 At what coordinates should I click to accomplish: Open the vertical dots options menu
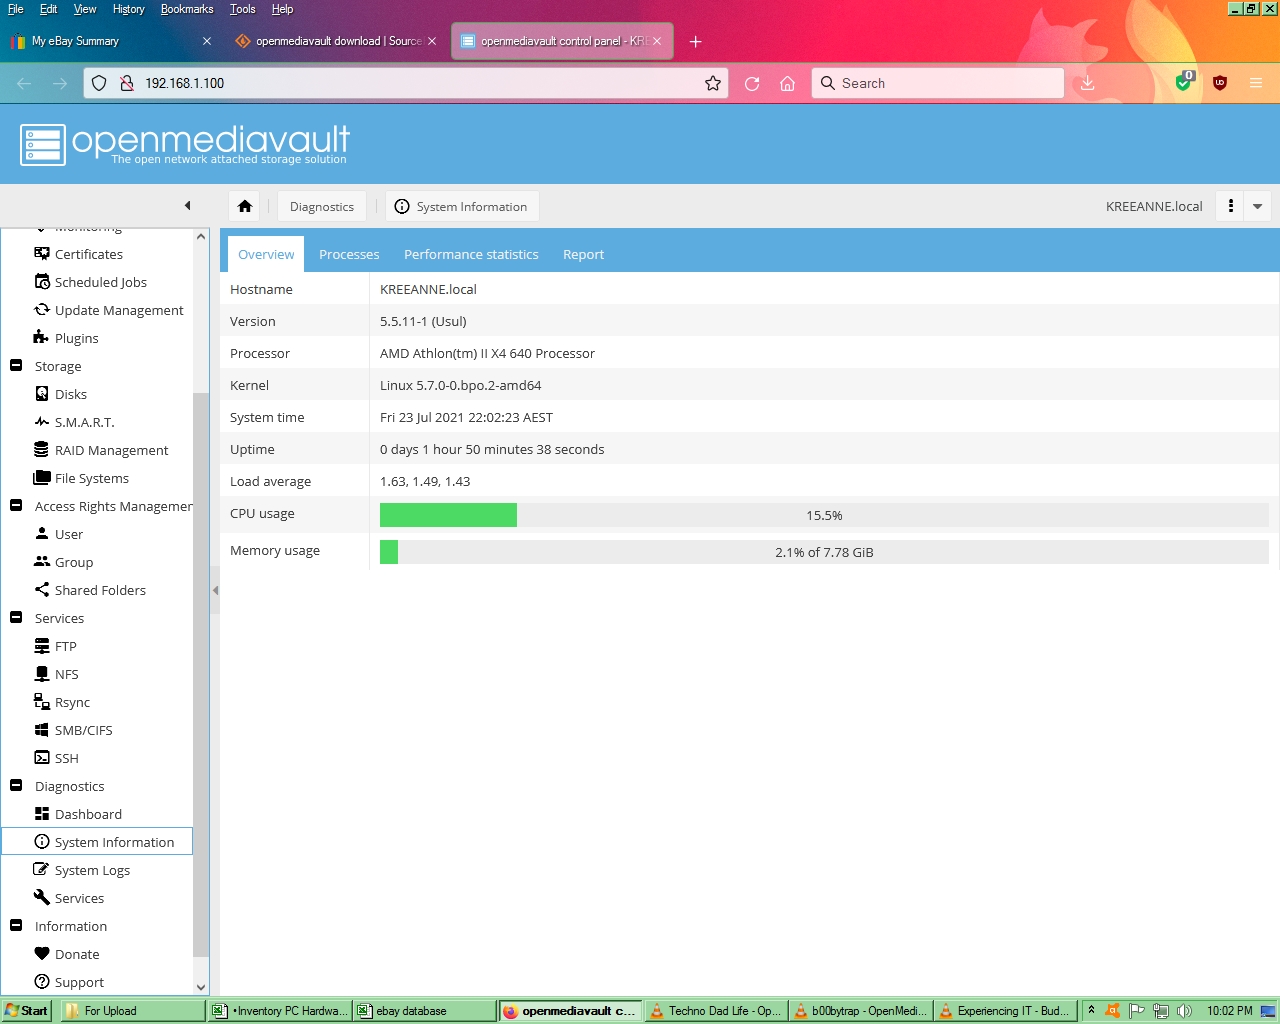tap(1231, 206)
